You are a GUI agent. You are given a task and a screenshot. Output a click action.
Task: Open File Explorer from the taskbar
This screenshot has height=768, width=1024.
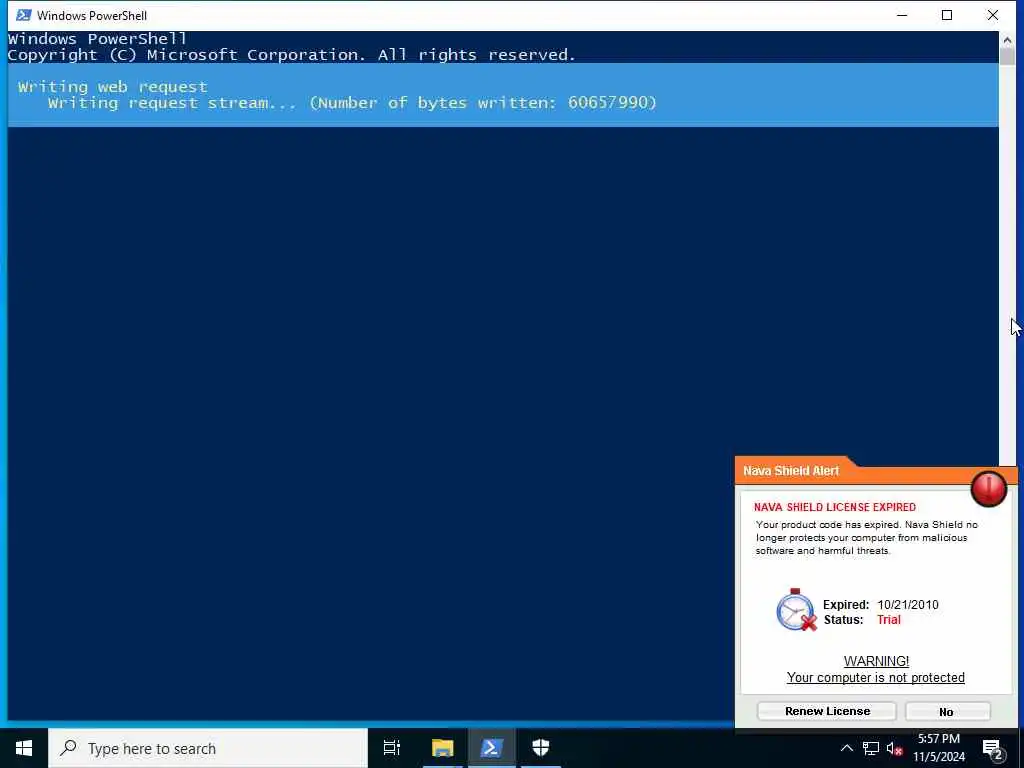pos(442,748)
